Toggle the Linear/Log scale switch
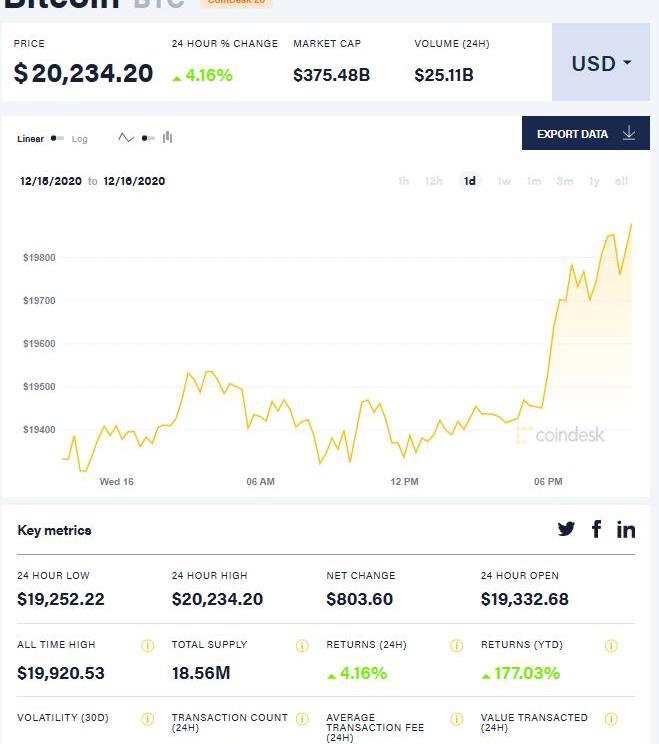Image resolution: width=659 pixels, height=744 pixels. click(58, 139)
